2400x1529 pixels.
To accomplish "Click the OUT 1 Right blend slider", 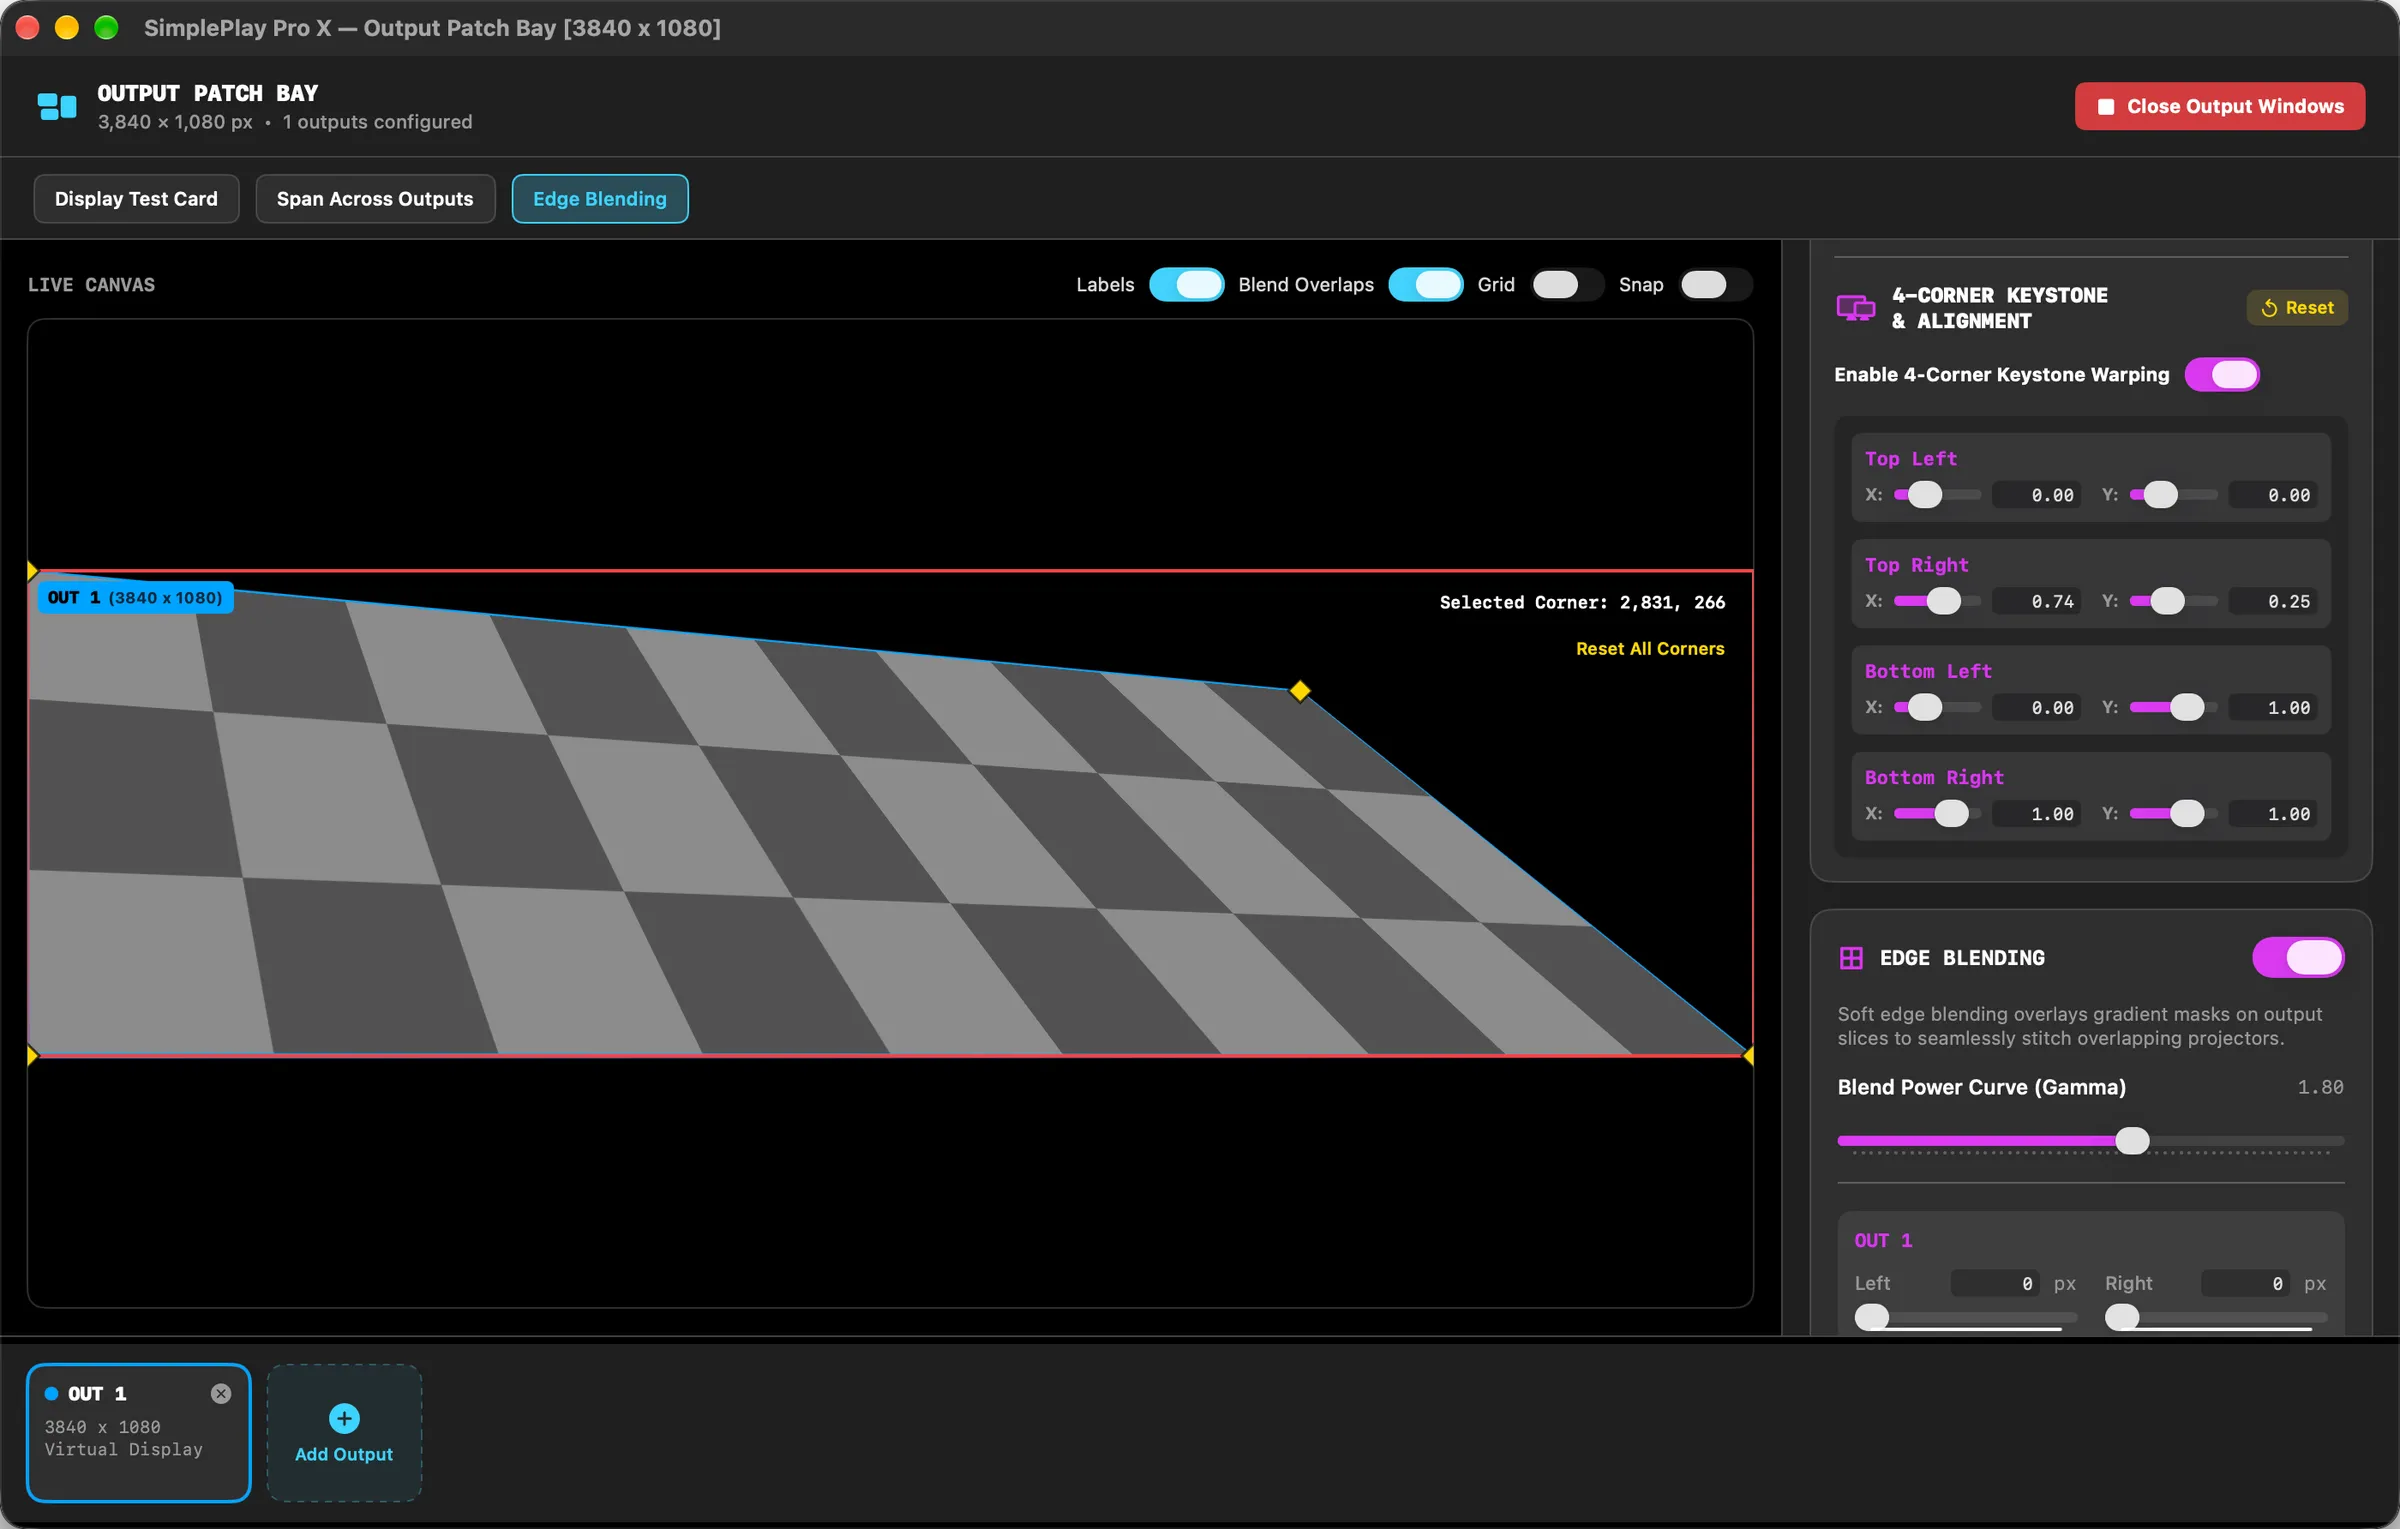I will tap(2216, 1318).
